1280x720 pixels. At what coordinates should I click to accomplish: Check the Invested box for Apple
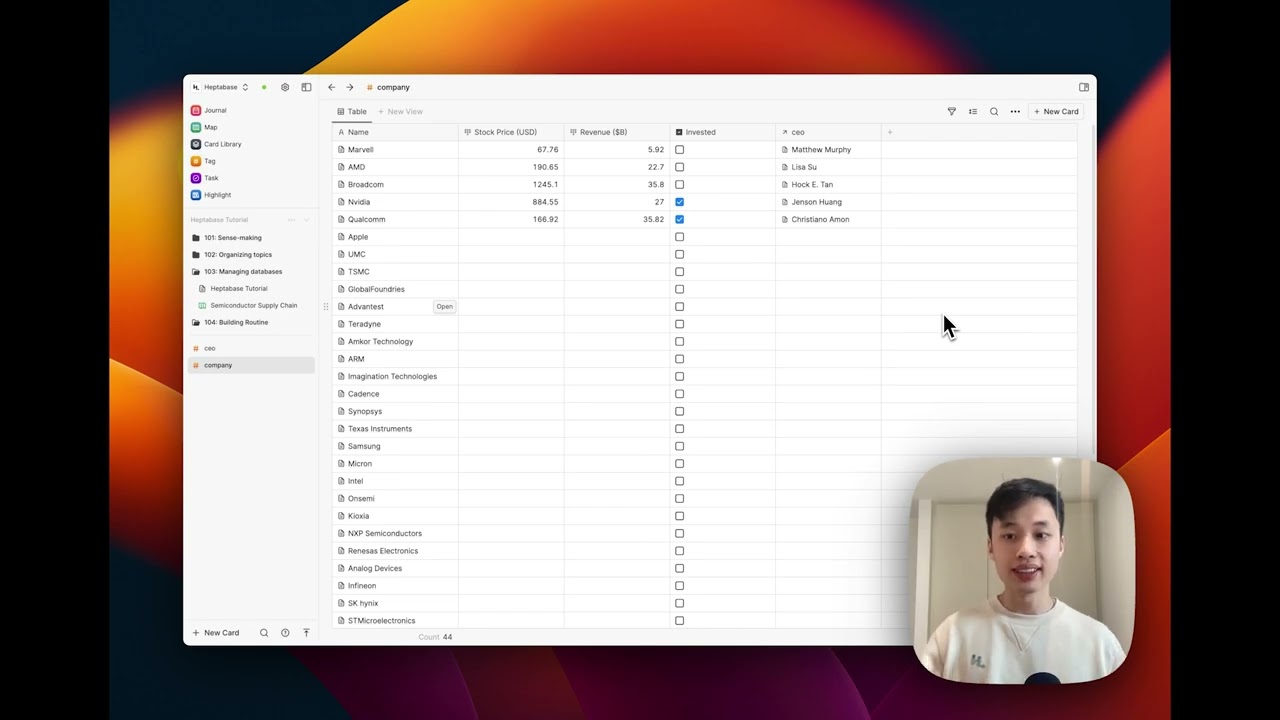click(x=680, y=237)
